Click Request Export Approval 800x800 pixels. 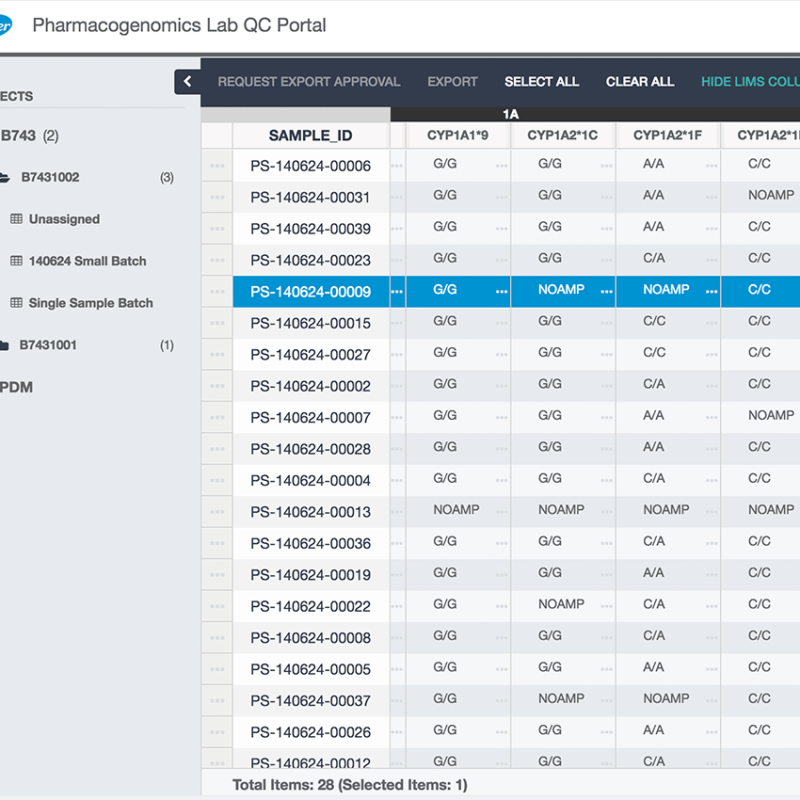[309, 82]
